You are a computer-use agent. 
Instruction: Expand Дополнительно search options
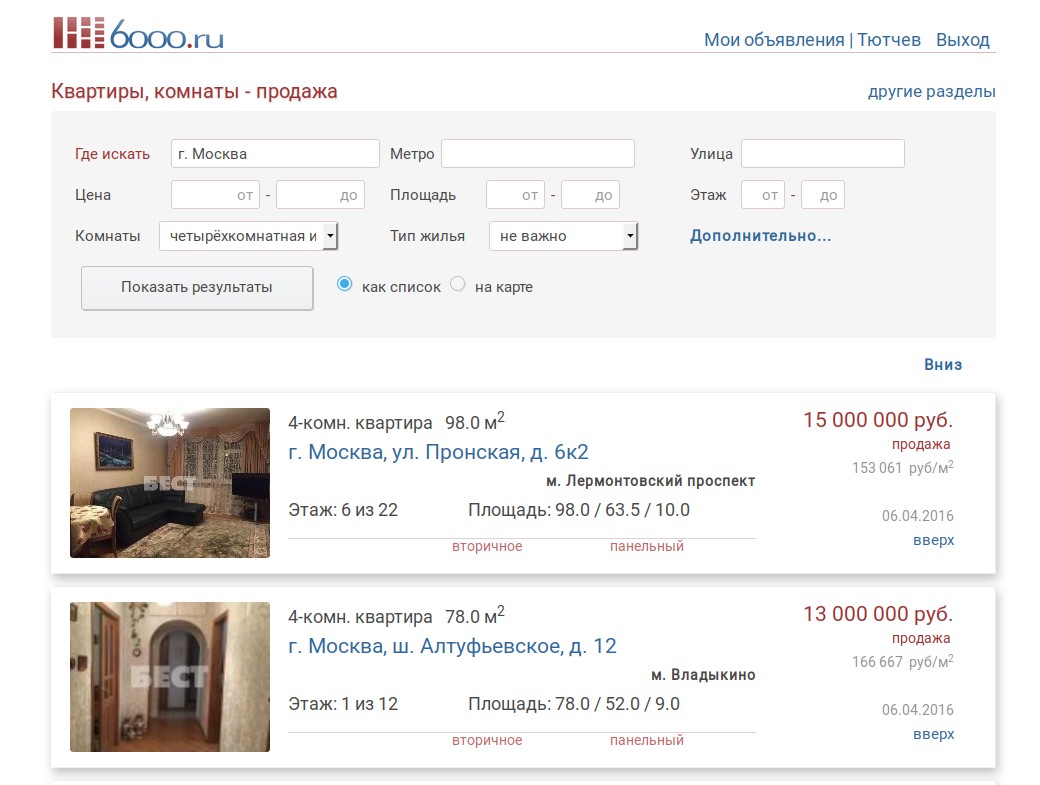point(760,236)
